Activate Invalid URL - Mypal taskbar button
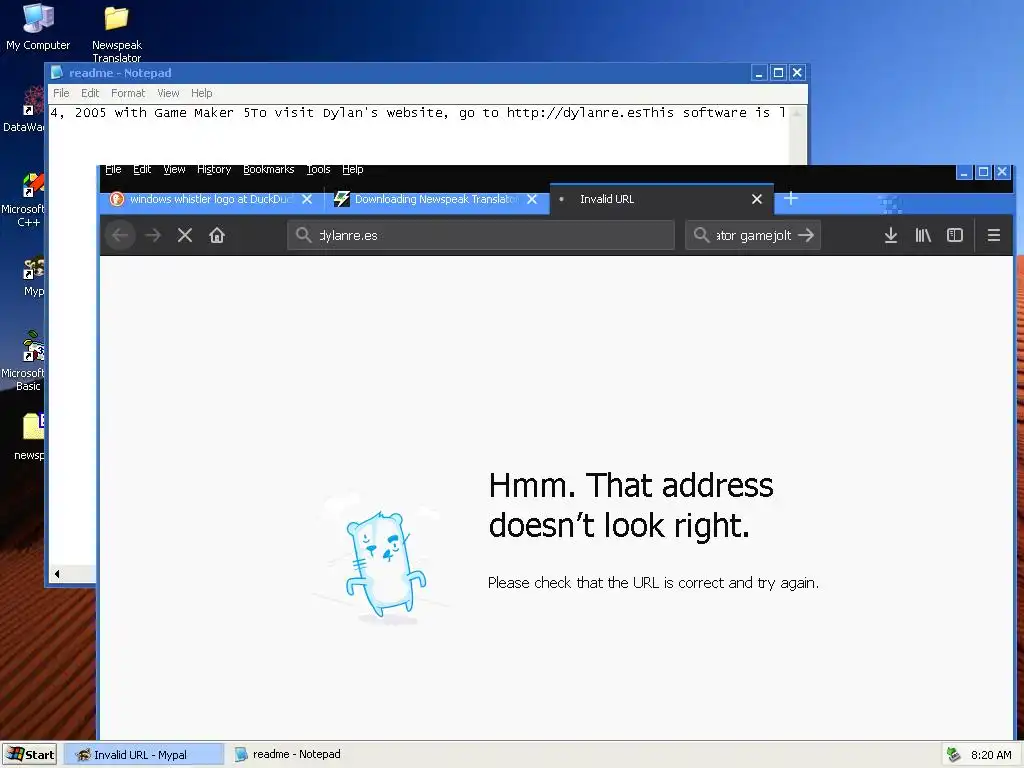Screen dimensions: 1024x768 [x=144, y=754]
